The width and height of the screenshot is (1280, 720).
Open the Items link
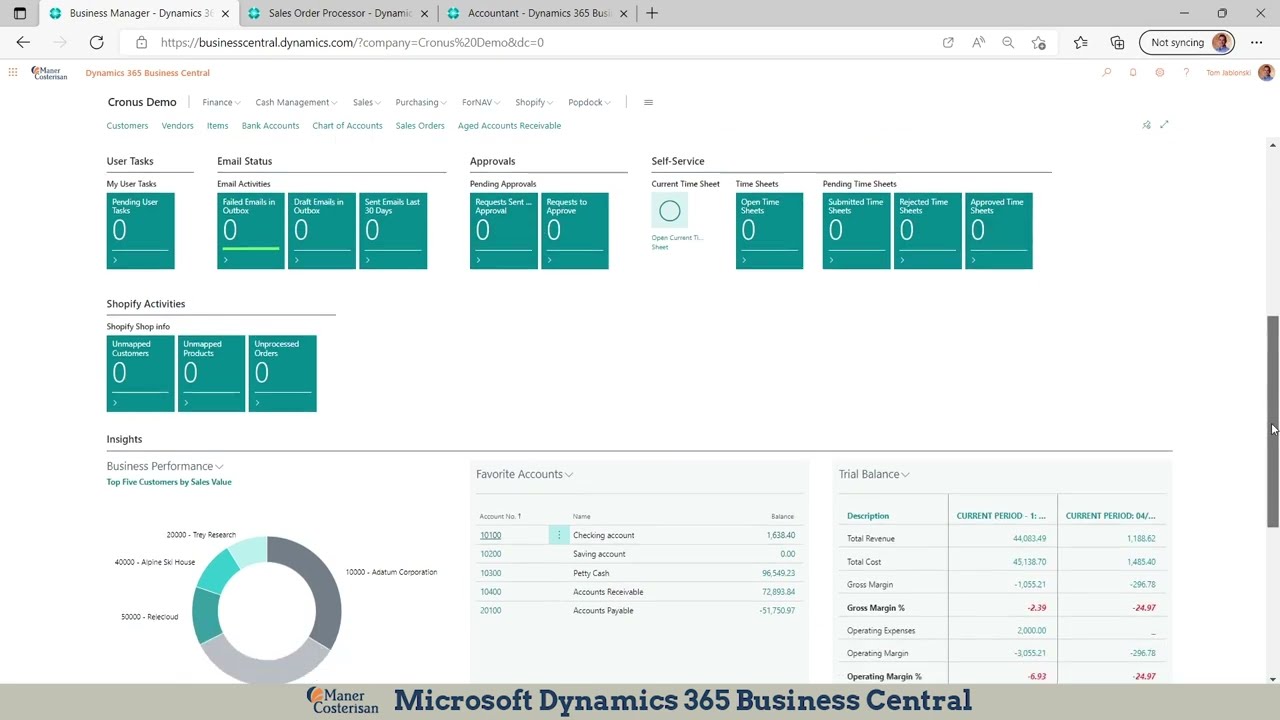tap(217, 126)
